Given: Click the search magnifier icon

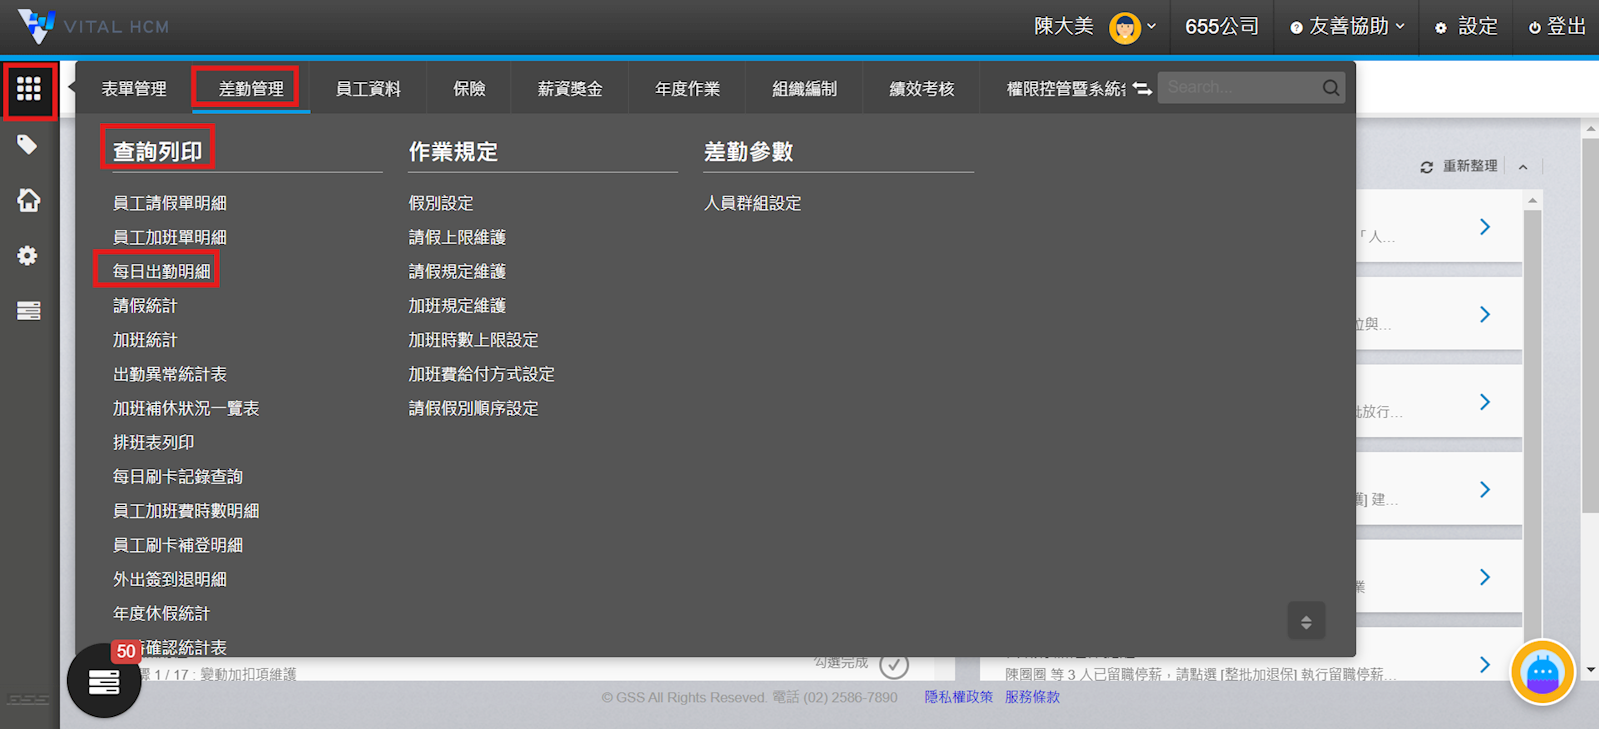Looking at the screenshot, I should pyautogui.click(x=1330, y=88).
